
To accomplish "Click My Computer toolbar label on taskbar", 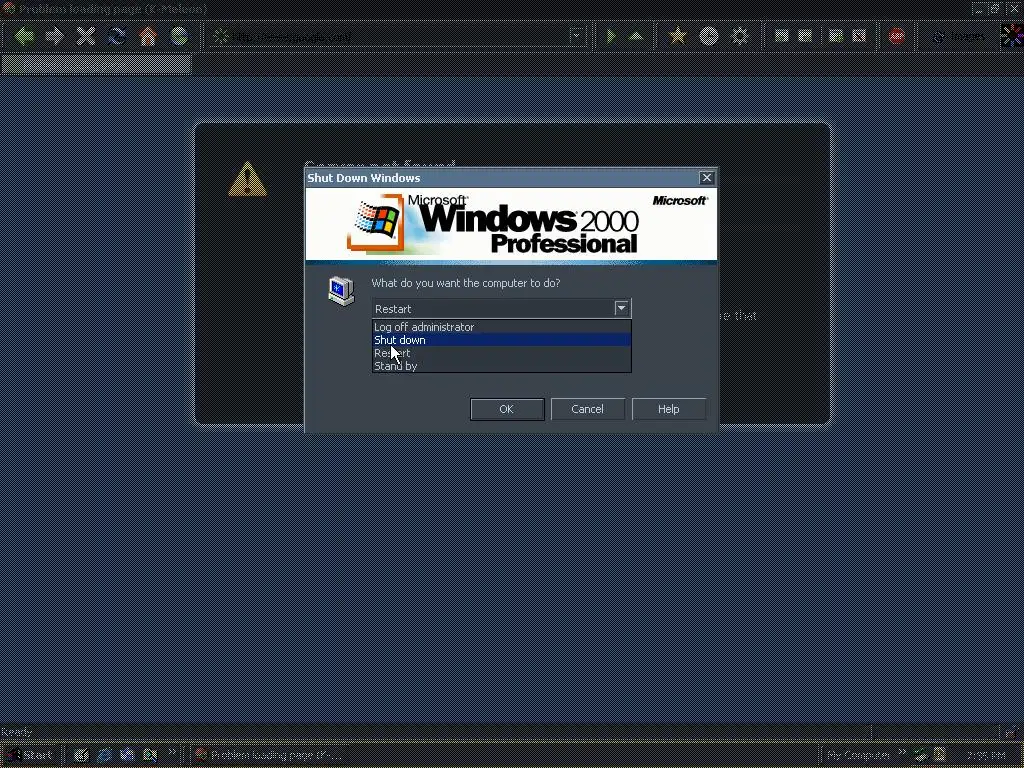I will coord(858,755).
